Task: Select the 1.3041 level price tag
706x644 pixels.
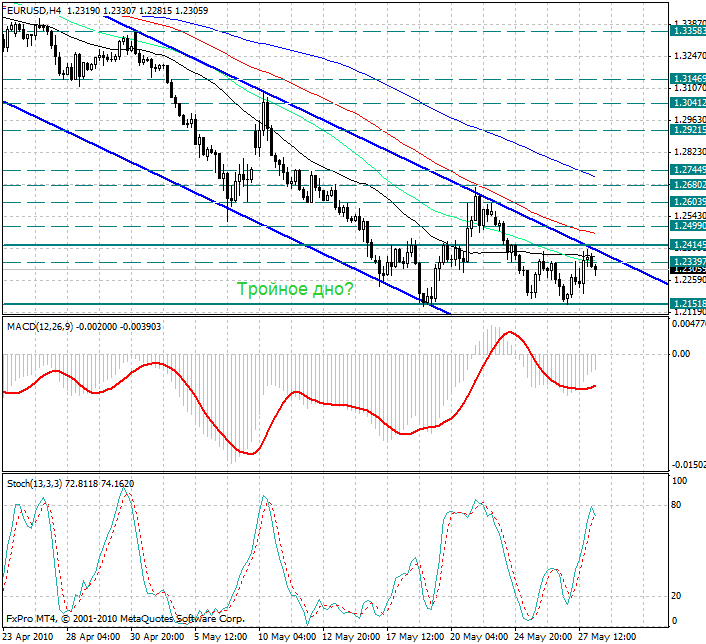Action: tap(688, 103)
